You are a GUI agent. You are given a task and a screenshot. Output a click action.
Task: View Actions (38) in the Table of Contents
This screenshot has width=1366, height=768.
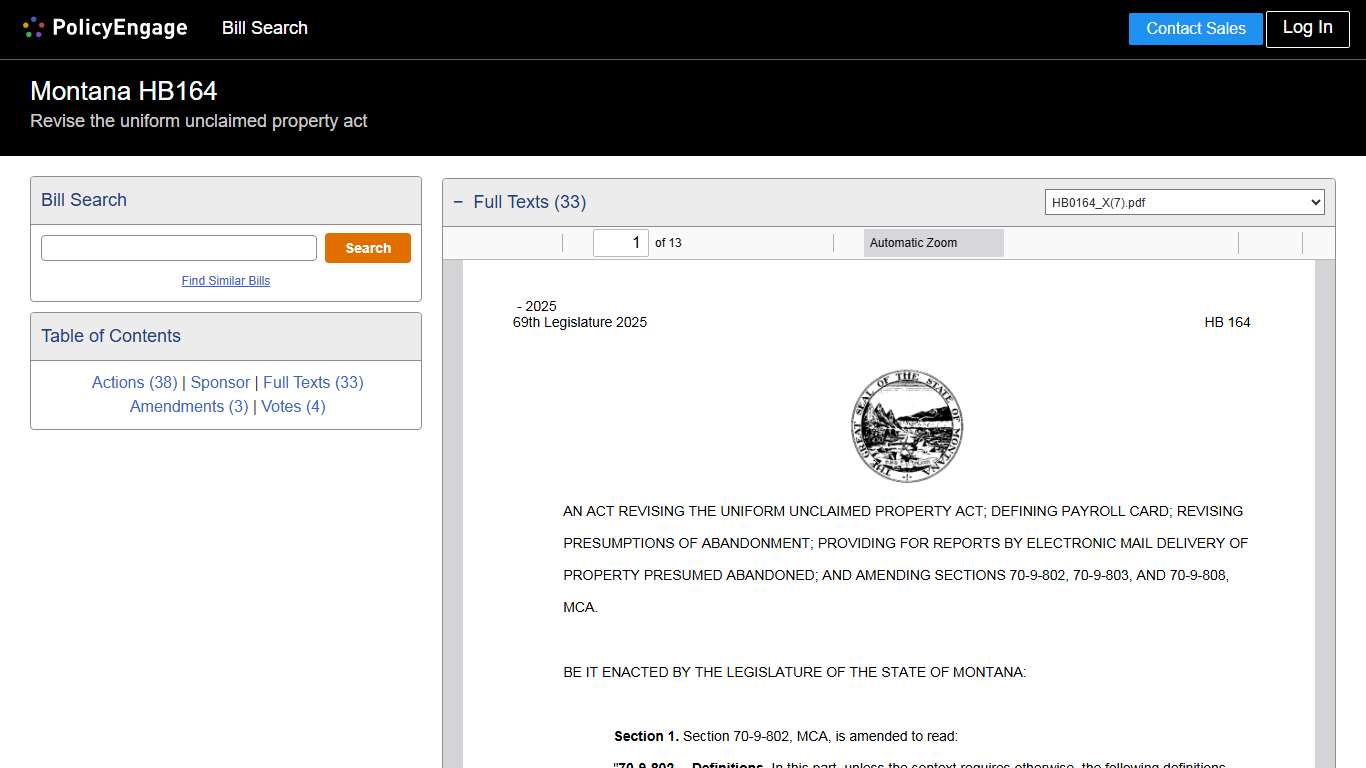pos(134,382)
